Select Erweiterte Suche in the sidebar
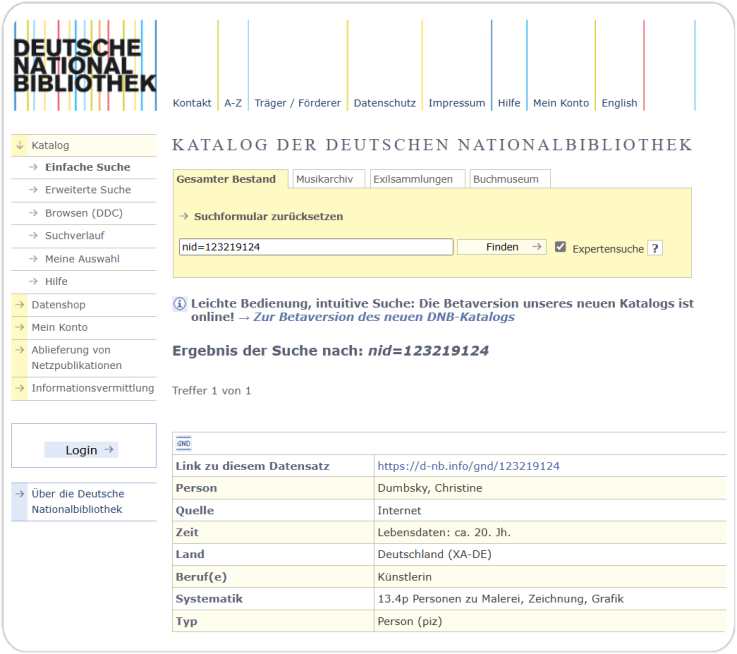Viewport: 737px width, 654px height. [x=88, y=190]
